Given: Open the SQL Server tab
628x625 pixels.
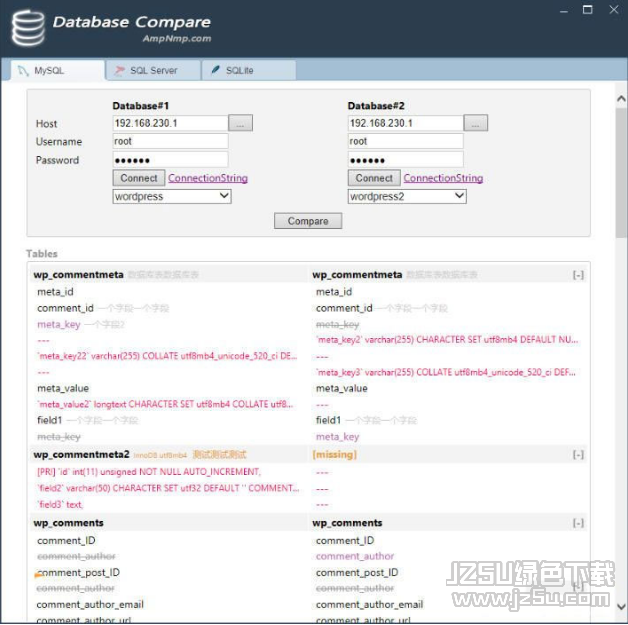Looking at the screenshot, I should (x=153, y=70).
